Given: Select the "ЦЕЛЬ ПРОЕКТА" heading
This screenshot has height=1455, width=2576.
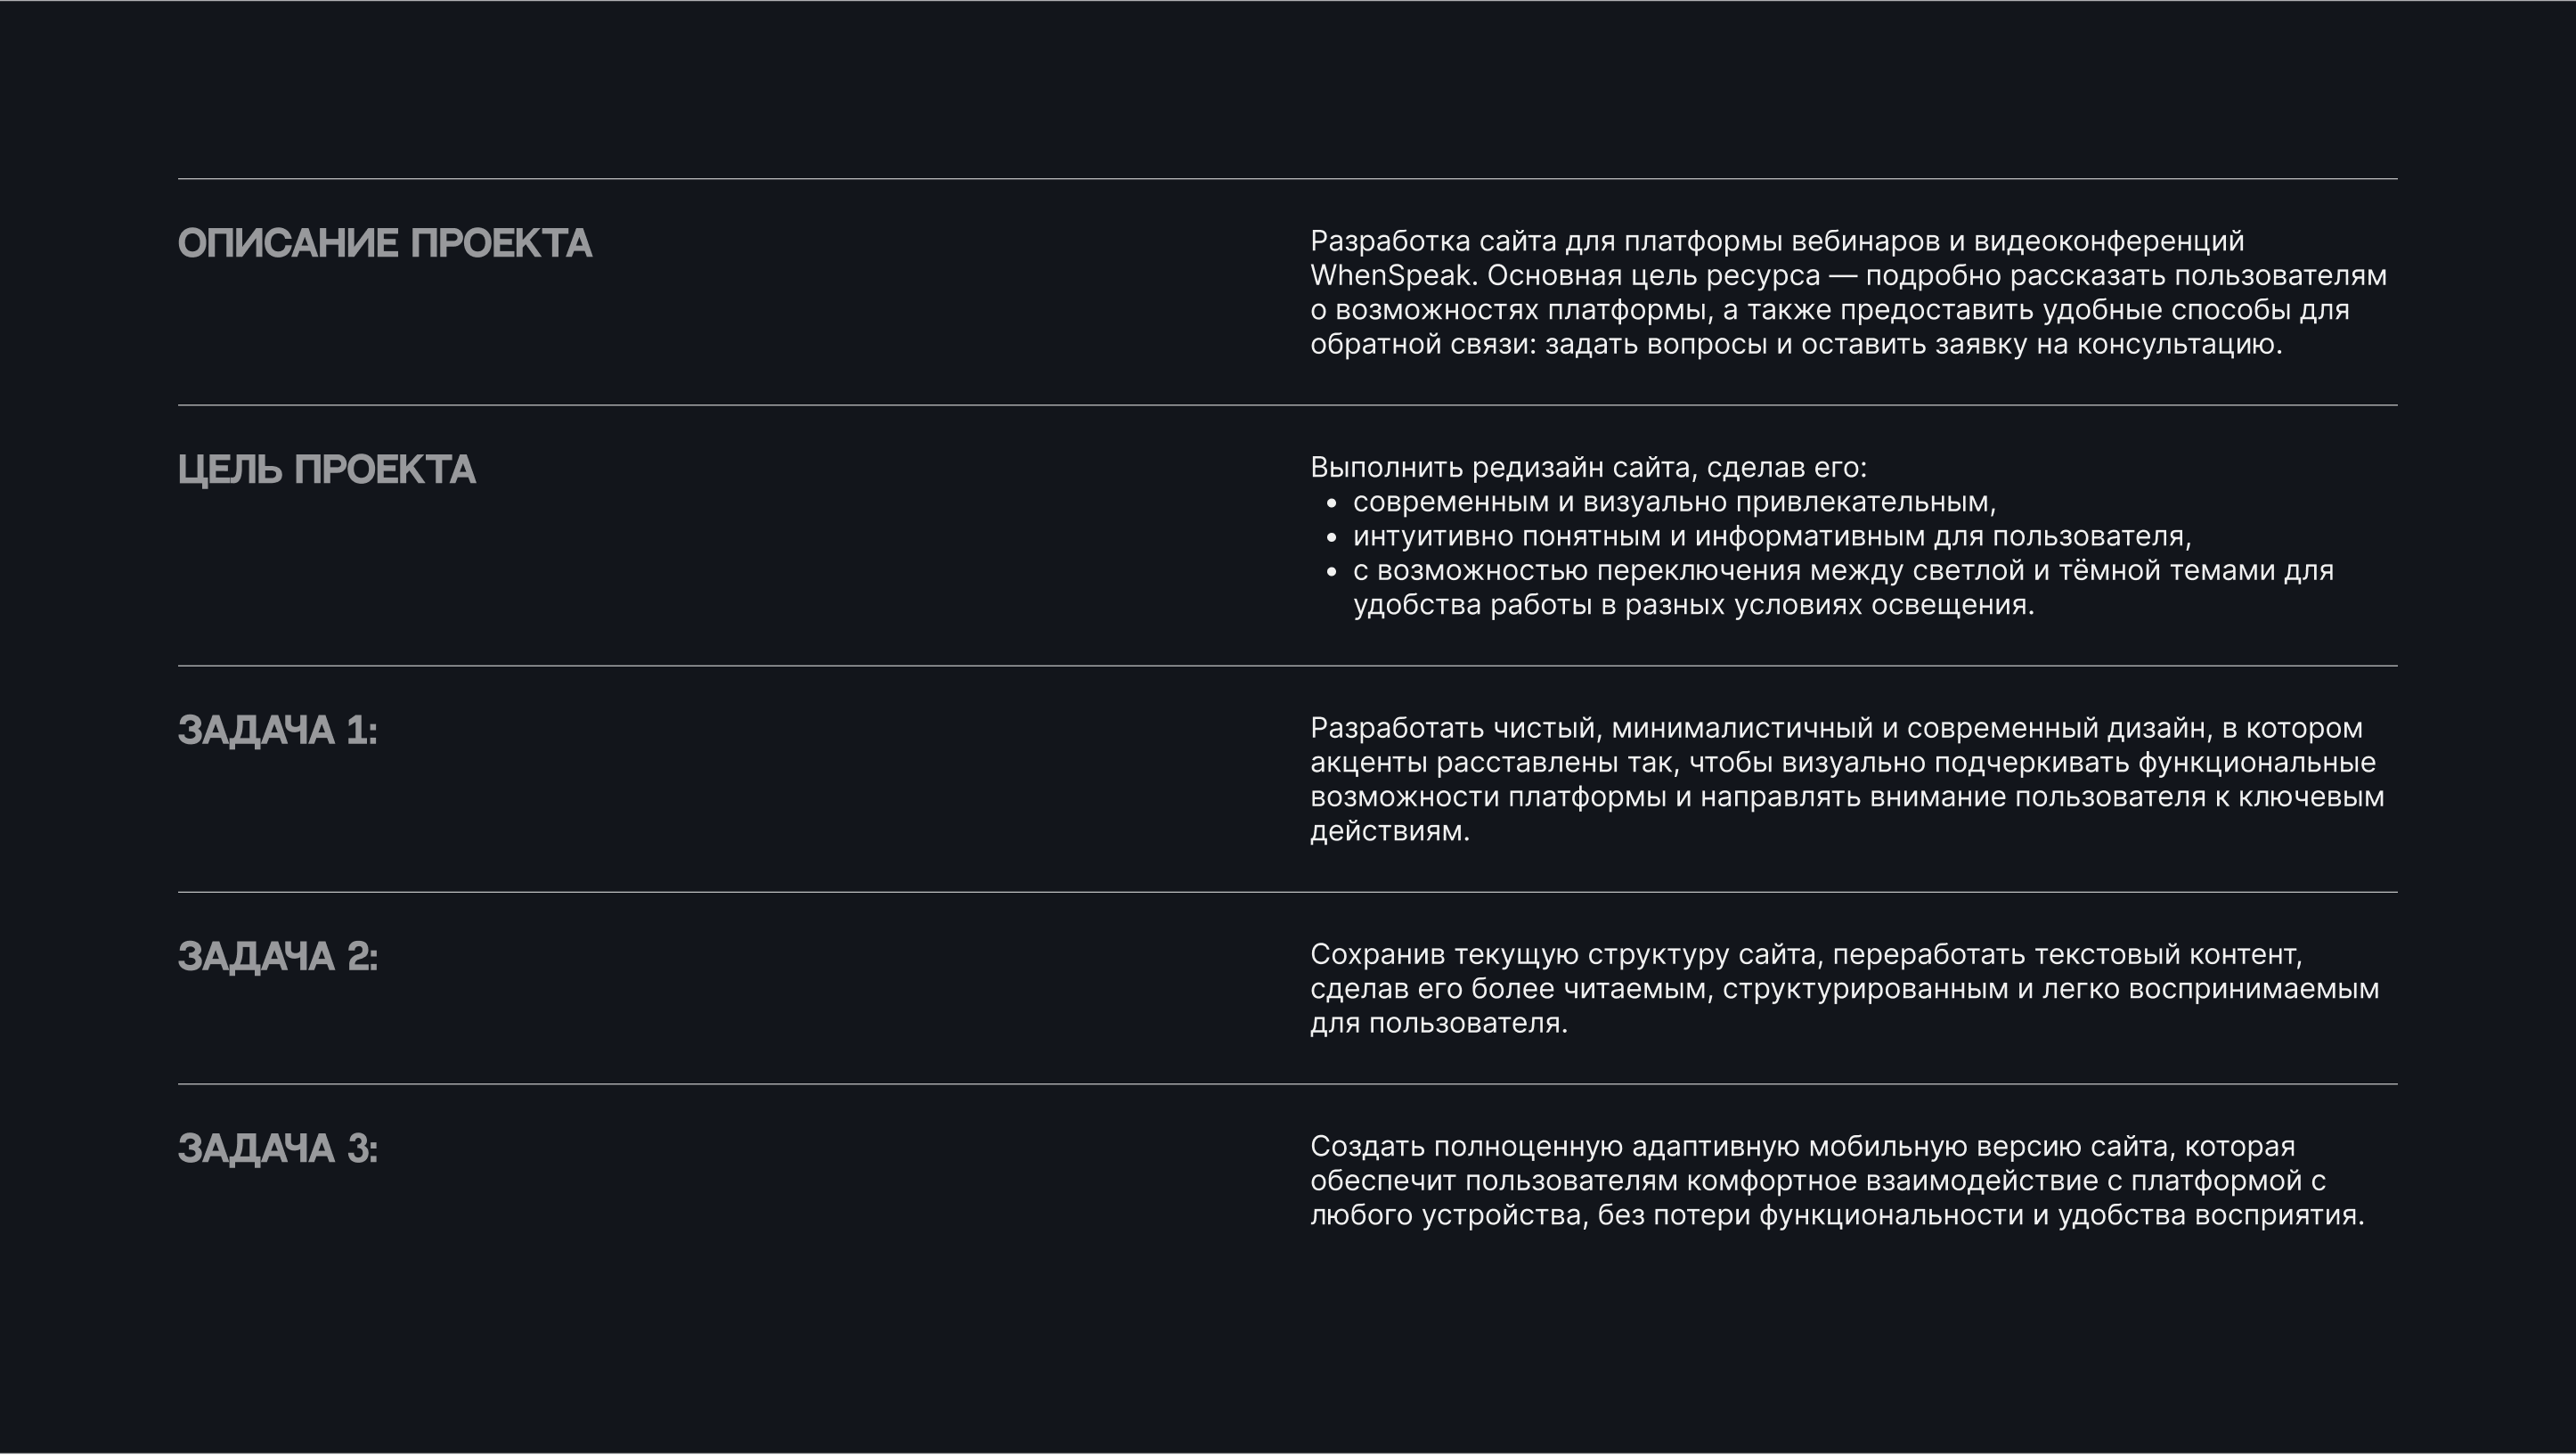Looking at the screenshot, I should point(327,470).
